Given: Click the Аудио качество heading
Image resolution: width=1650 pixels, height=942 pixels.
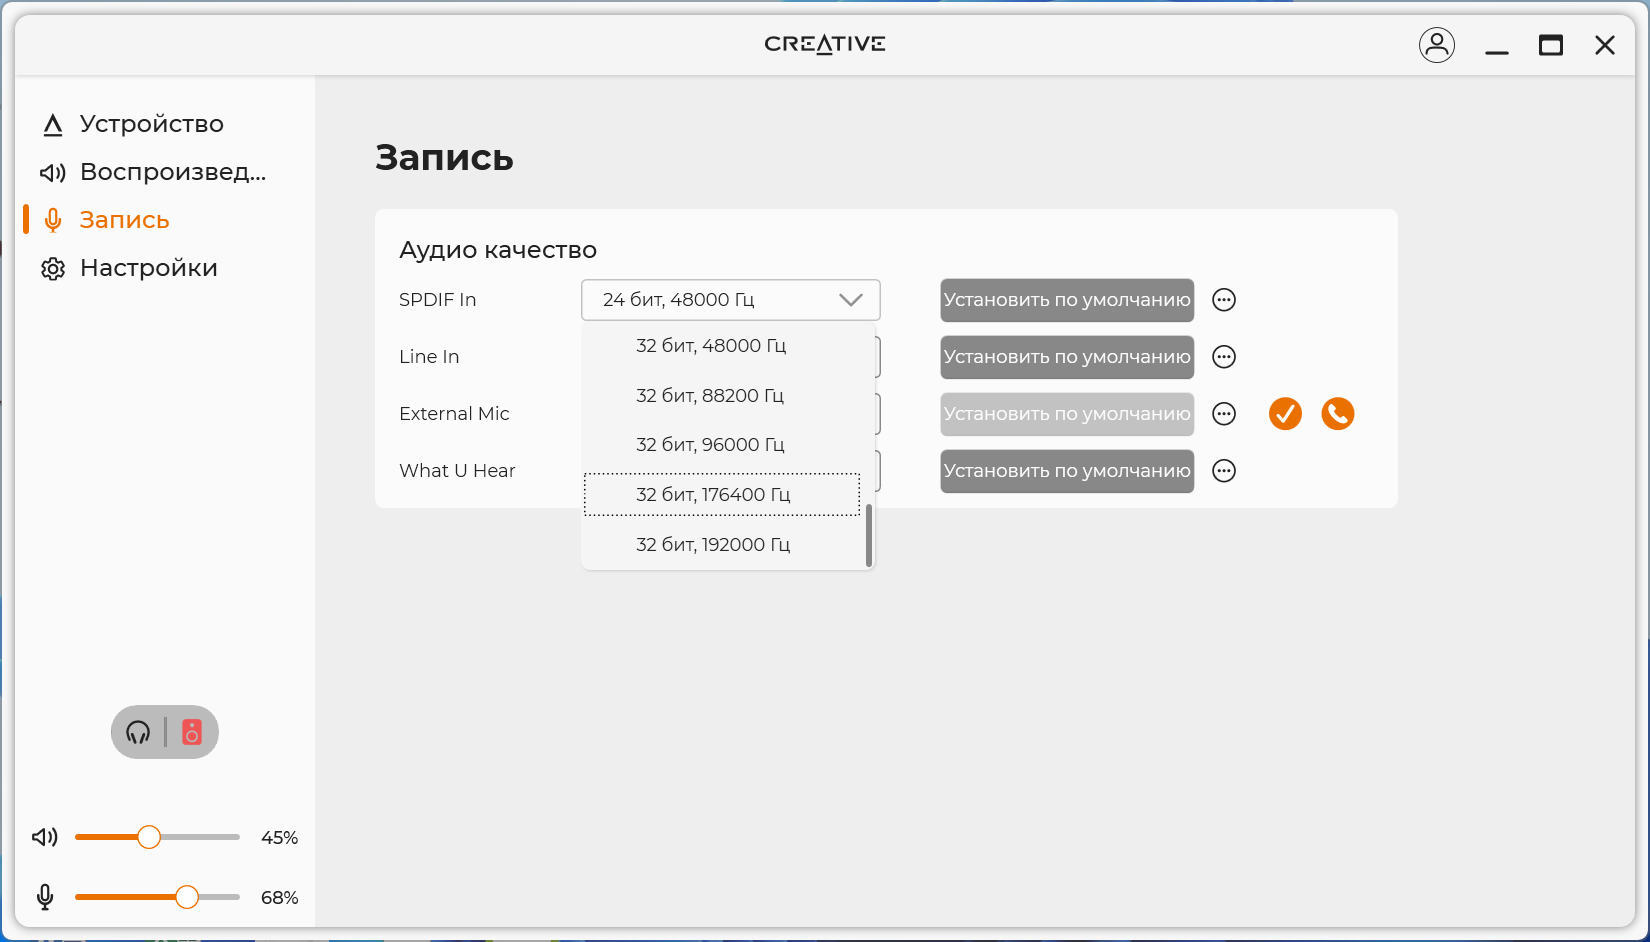Looking at the screenshot, I should [498, 250].
